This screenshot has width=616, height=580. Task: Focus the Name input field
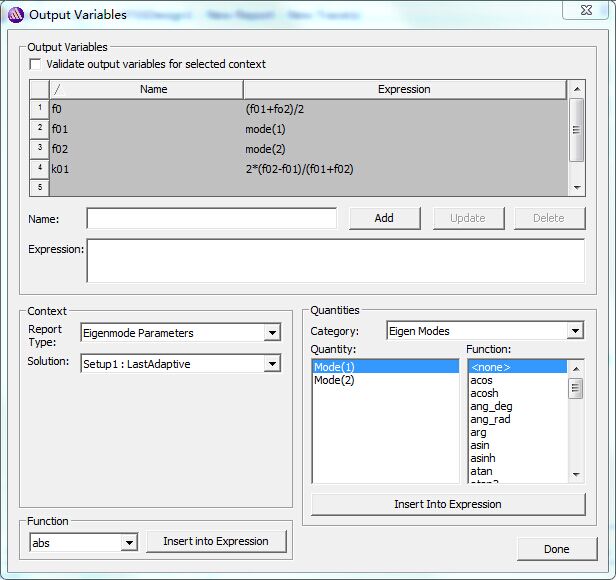(211, 218)
